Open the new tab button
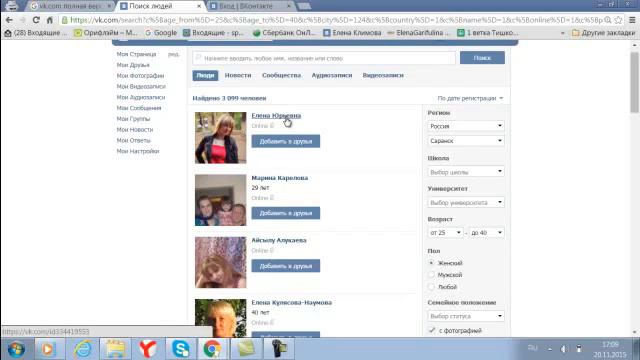Viewport: 640px width, 360px height. (x=304, y=6)
